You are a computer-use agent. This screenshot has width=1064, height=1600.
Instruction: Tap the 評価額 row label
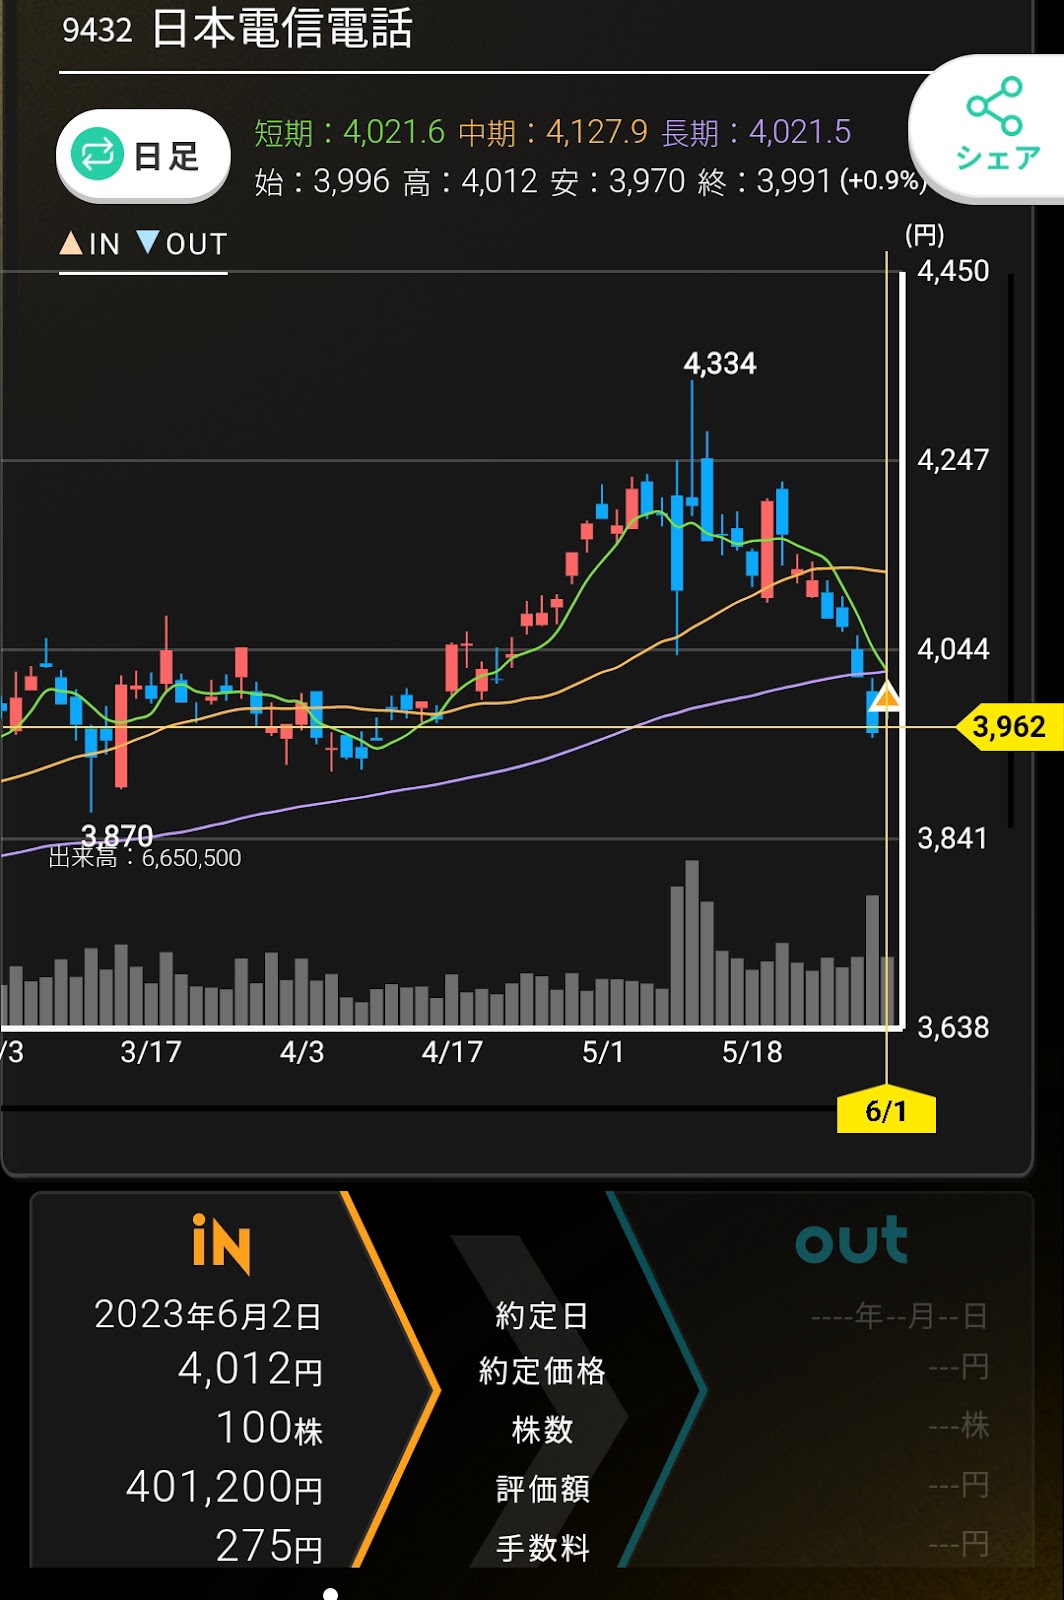542,1488
